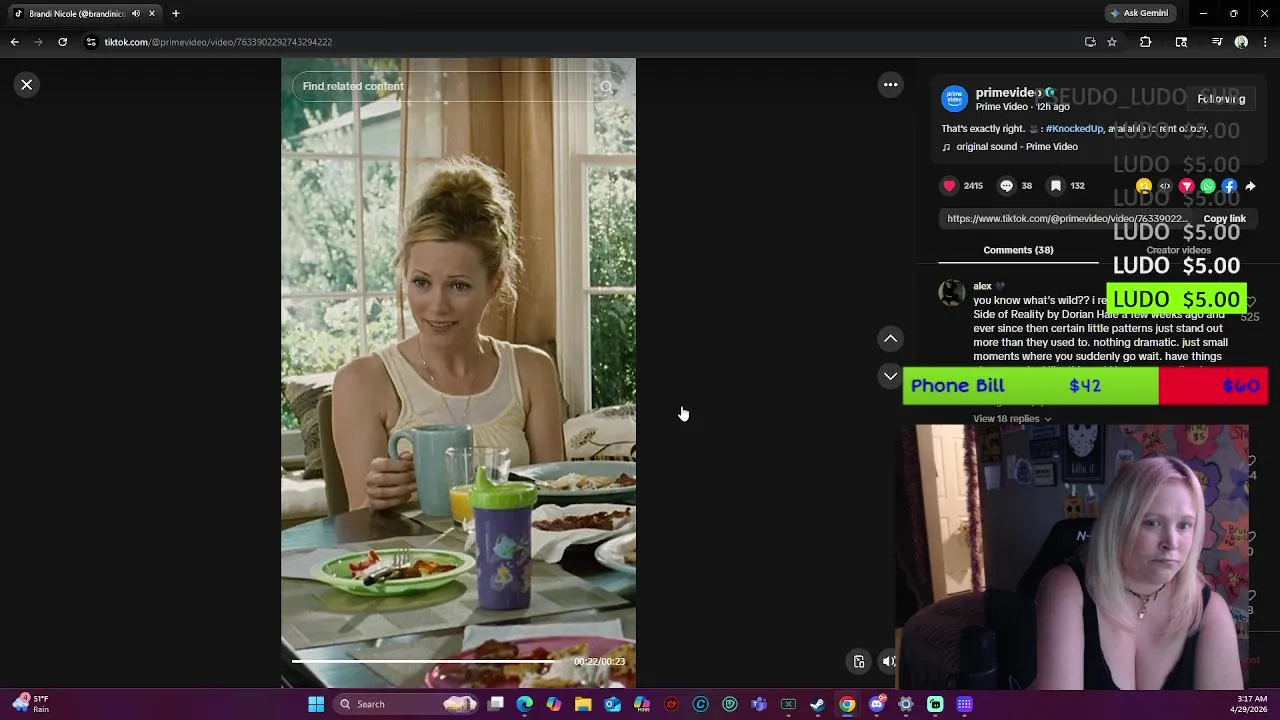Click the magnifier icon in related search
Screen dimensions: 1280x720
(x=606, y=86)
